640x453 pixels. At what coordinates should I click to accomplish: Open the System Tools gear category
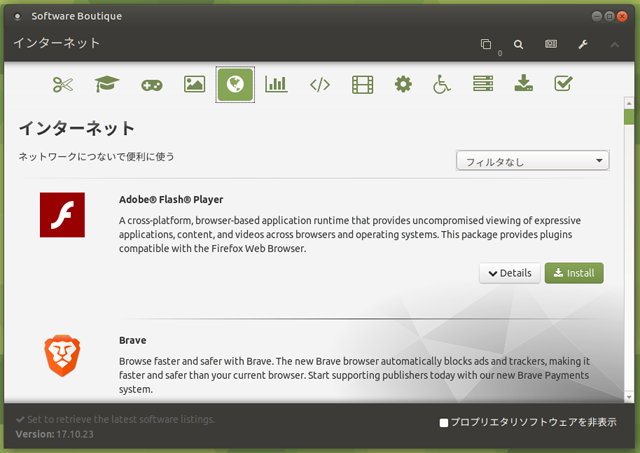click(x=403, y=84)
